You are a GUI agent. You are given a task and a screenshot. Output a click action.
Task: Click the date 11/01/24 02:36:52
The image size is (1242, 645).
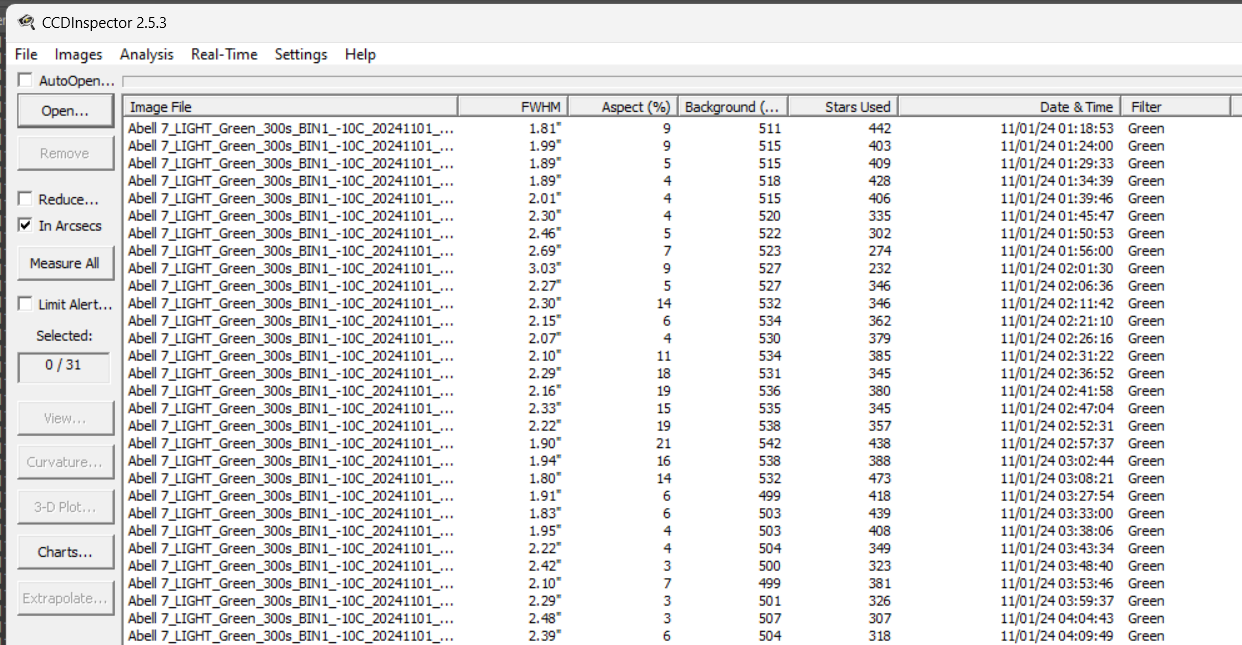1057,373
